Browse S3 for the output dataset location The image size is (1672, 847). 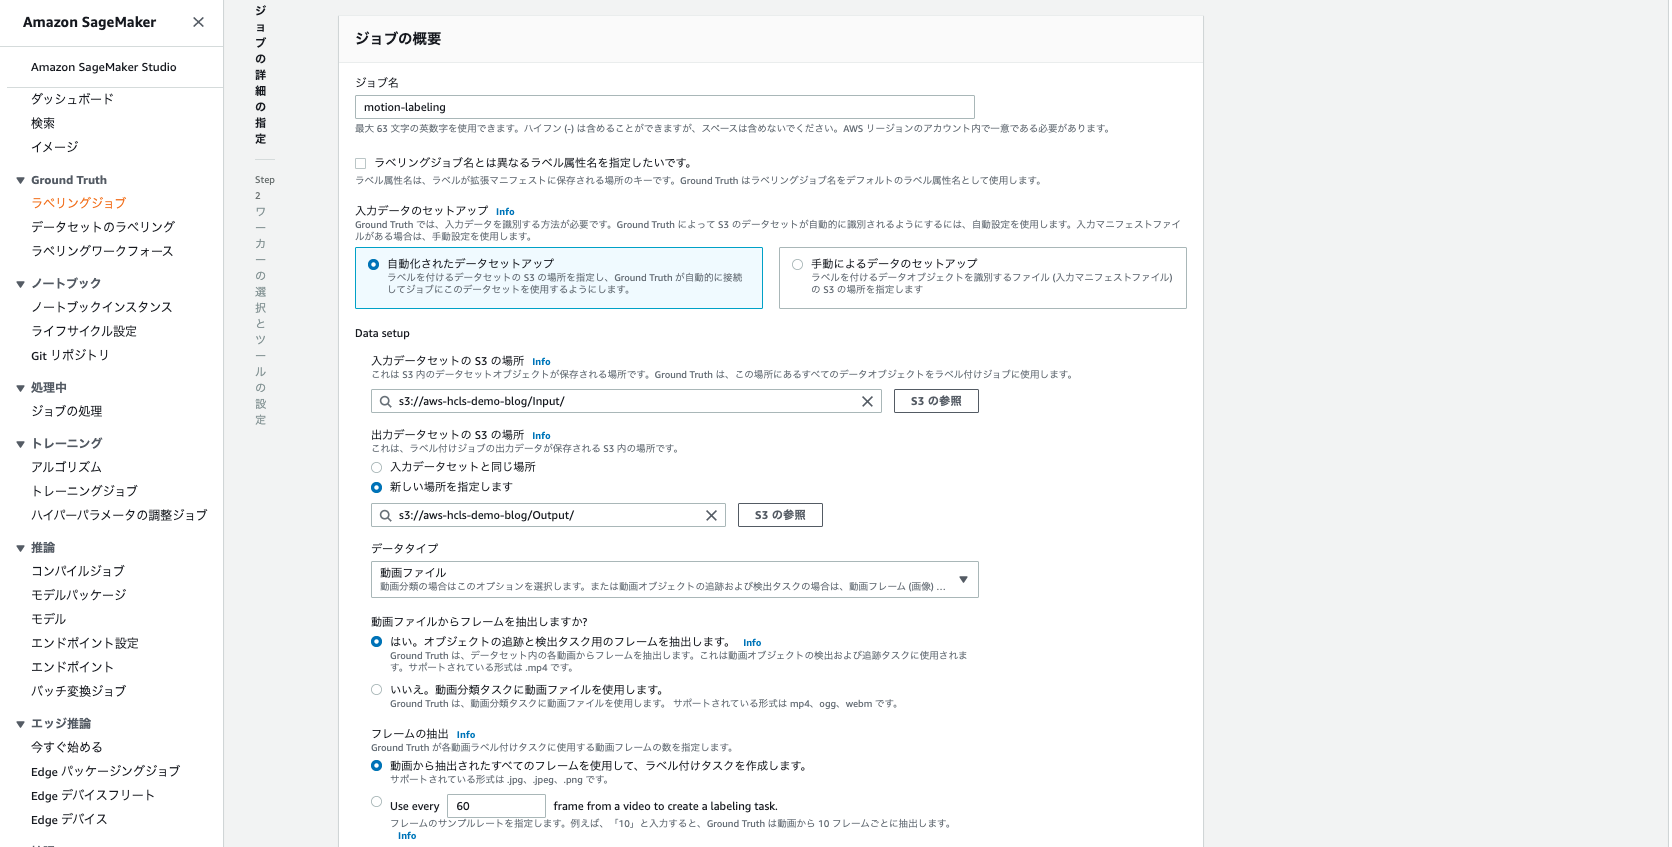[780, 515]
